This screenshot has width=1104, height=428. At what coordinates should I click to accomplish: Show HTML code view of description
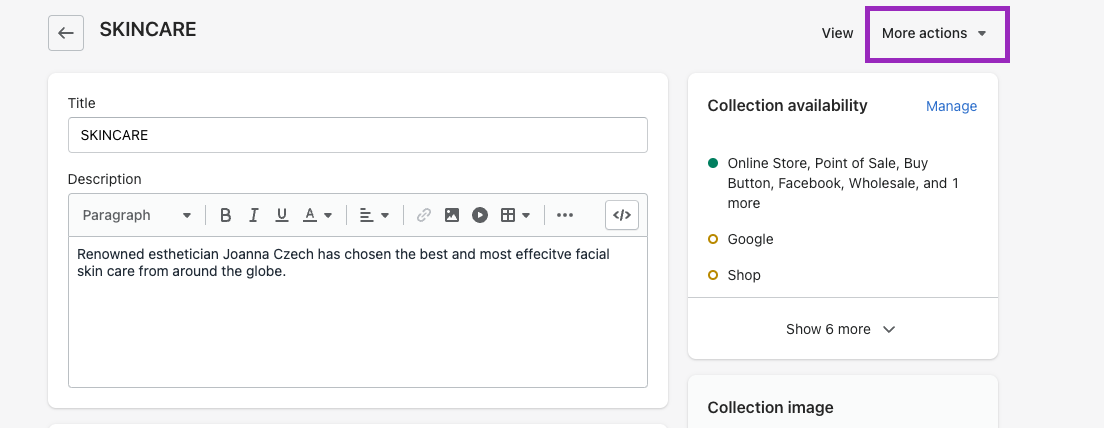pos(622,215)
